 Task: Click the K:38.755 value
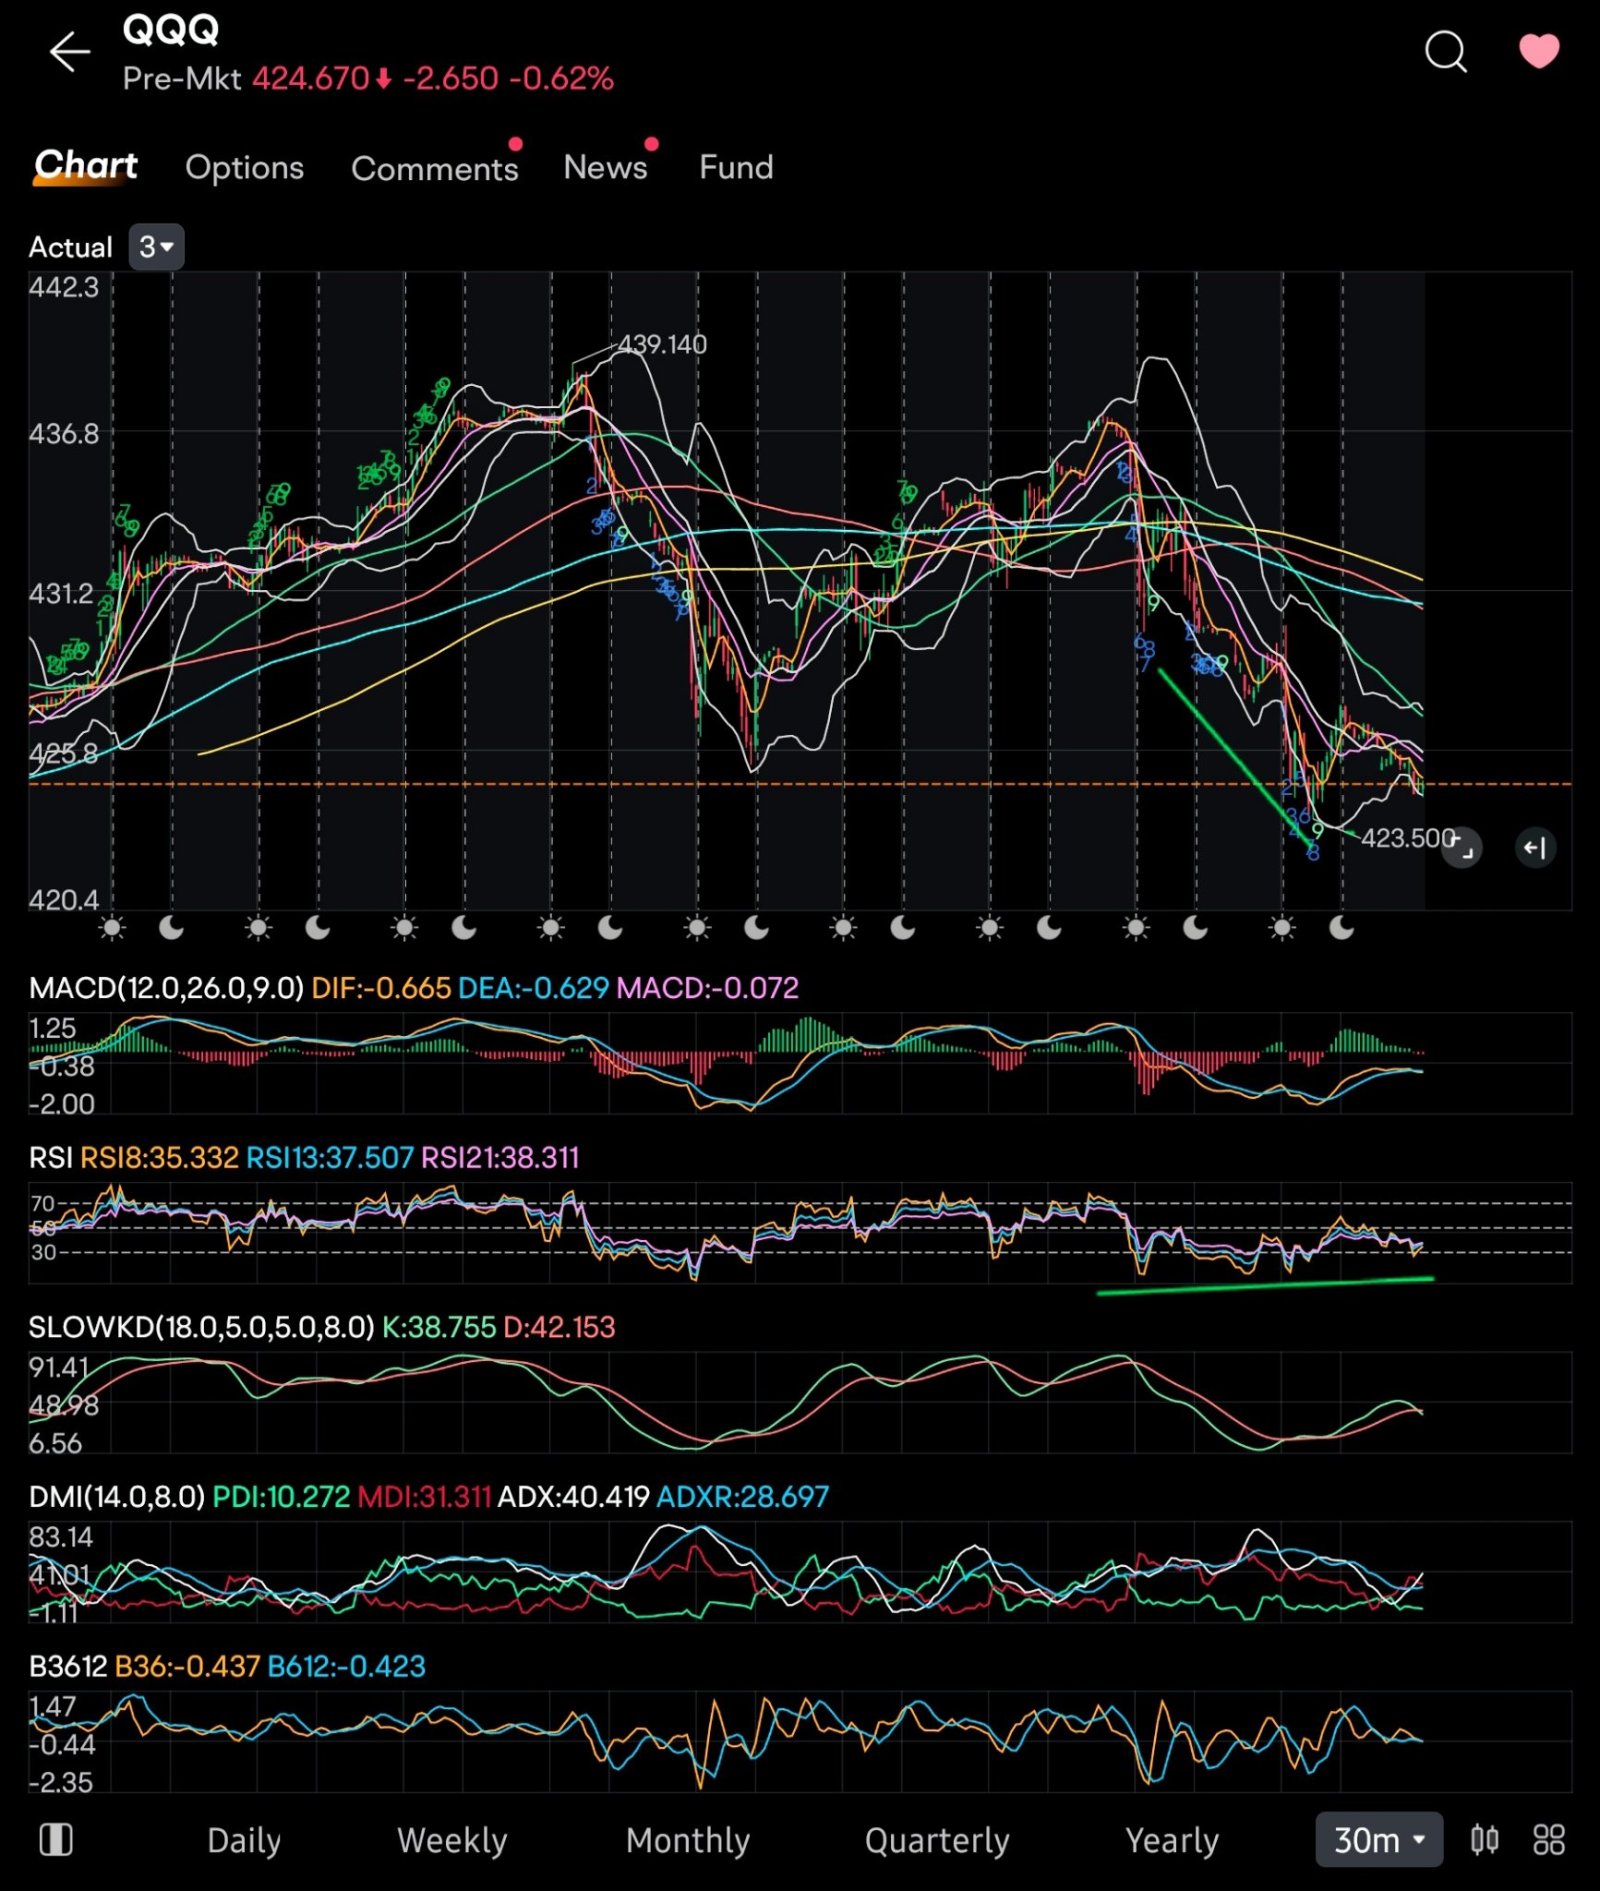pos(438,1327)
